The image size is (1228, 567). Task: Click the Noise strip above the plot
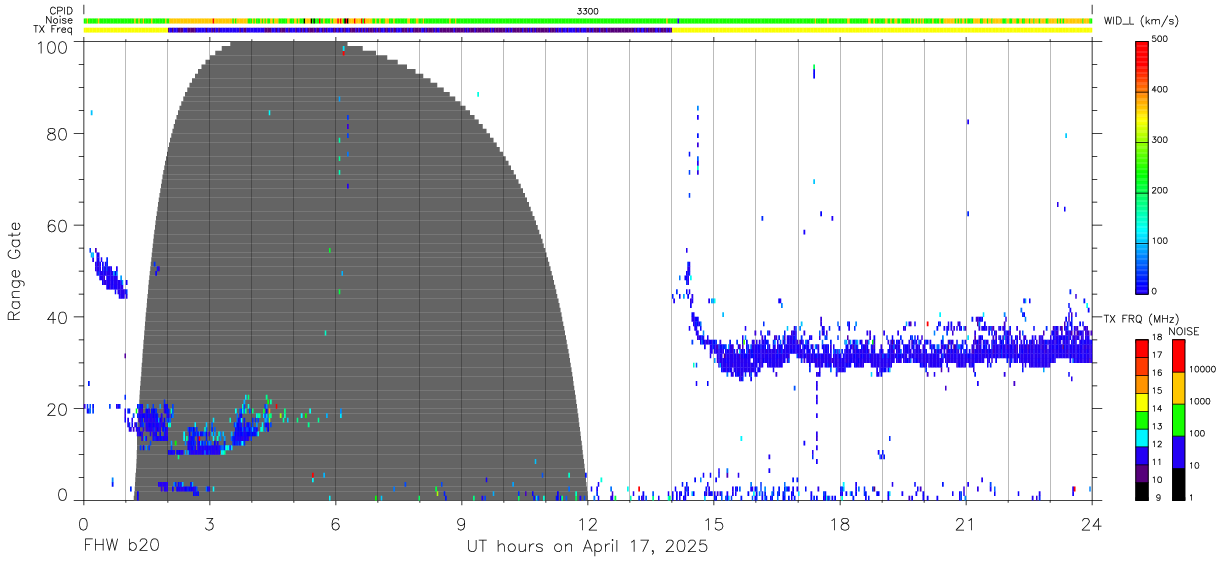click(588, 20)
